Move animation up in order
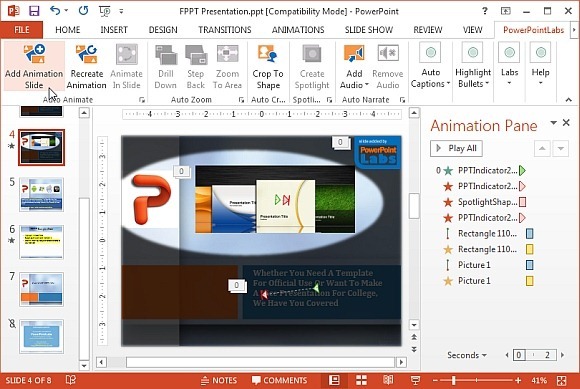Viewport: 580px width, 389px height. click(x=542, y=149)
